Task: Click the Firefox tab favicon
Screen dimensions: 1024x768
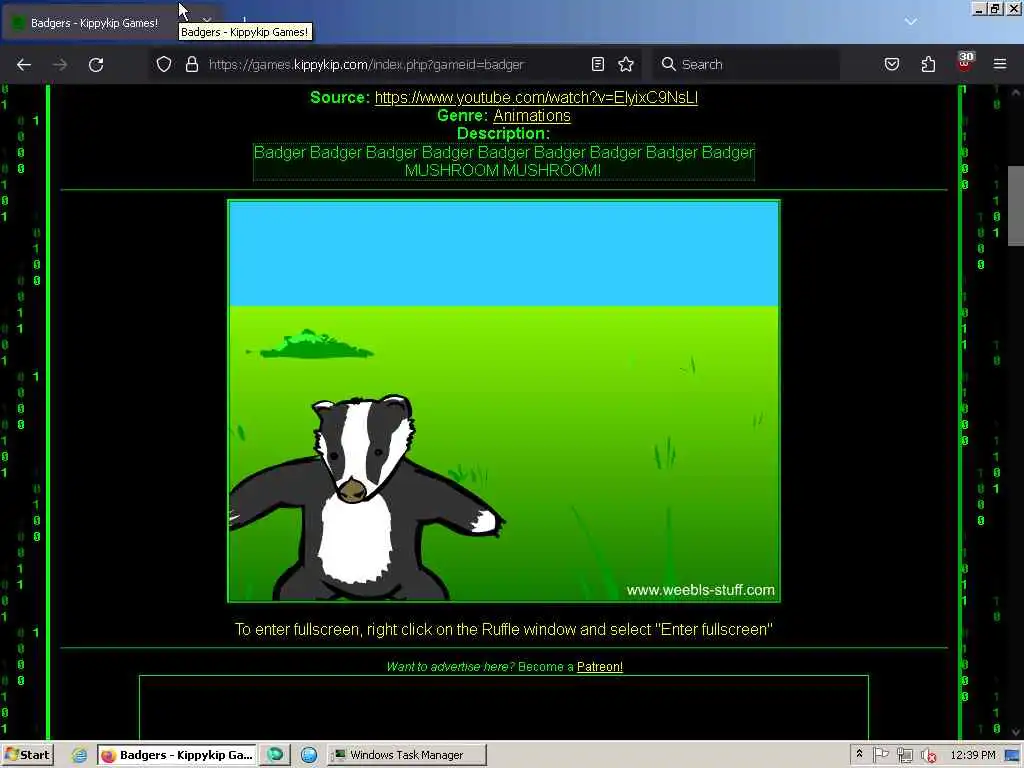Action: tap(19, 23)
